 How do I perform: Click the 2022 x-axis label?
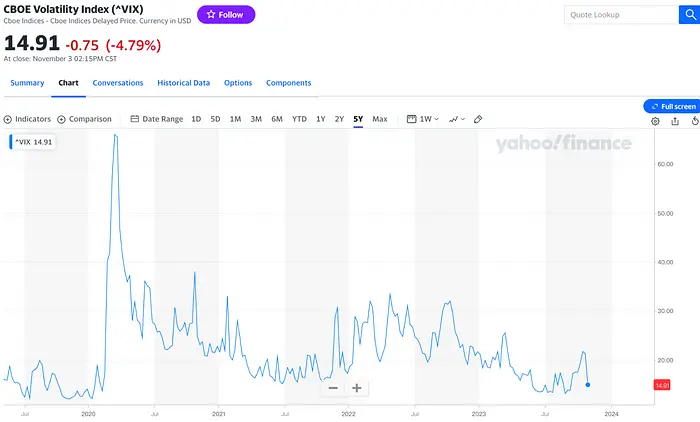tap(349, 414)
